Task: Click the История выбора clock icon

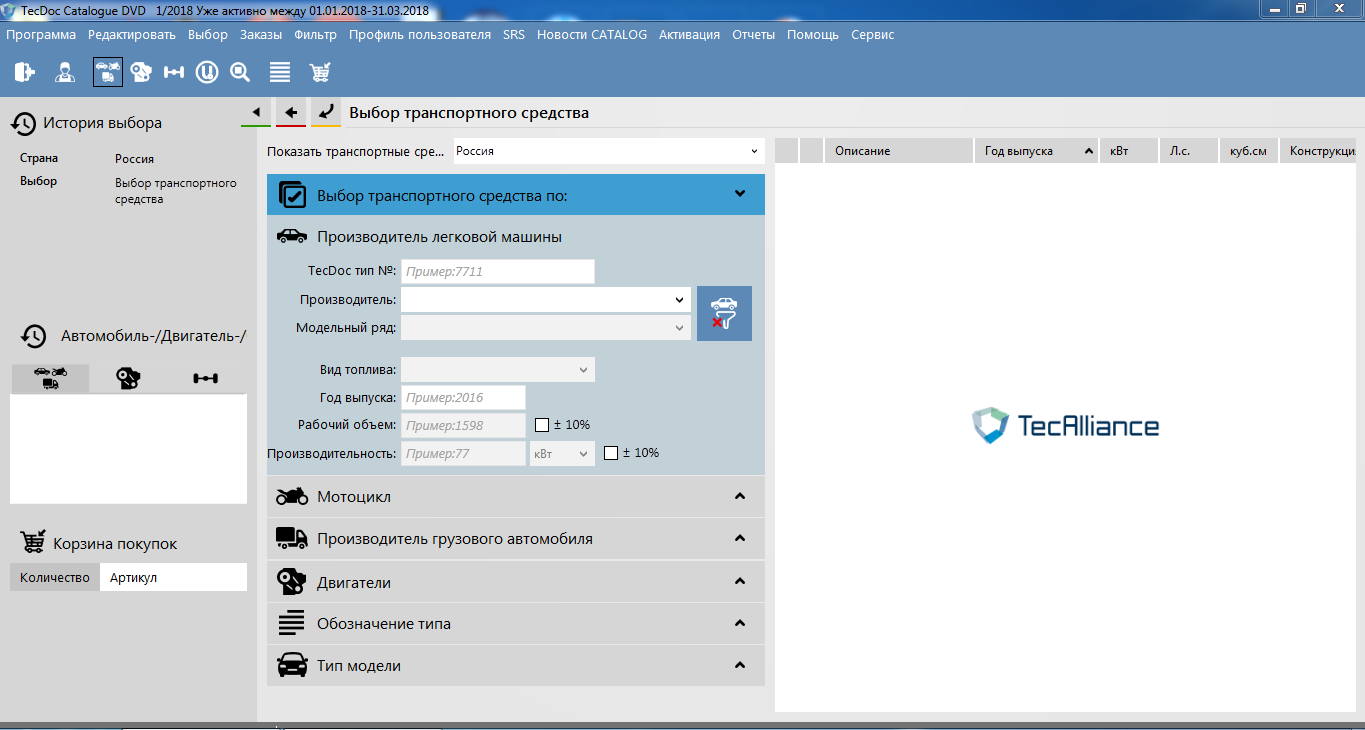Action: (x=23, y=123)
